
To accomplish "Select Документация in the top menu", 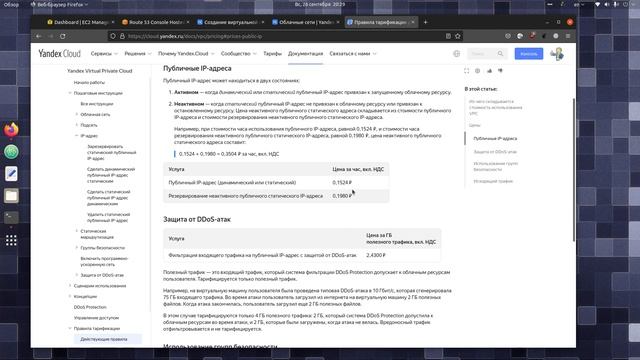I will [x=305, y=53].
